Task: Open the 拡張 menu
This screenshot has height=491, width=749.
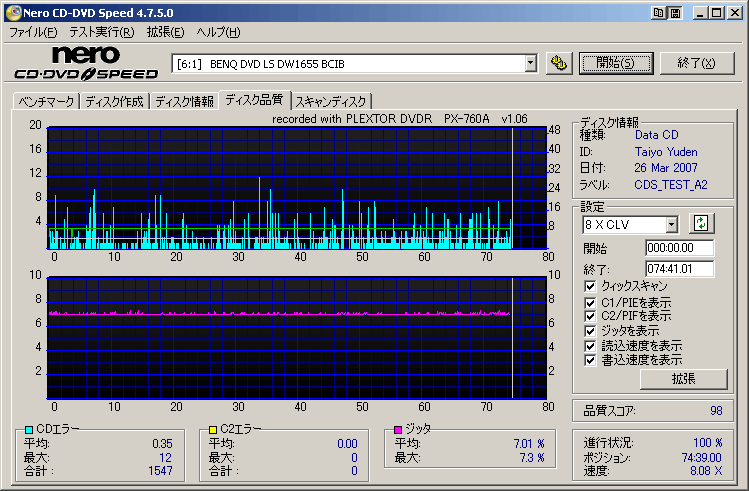Action: [x=165, y=32]
